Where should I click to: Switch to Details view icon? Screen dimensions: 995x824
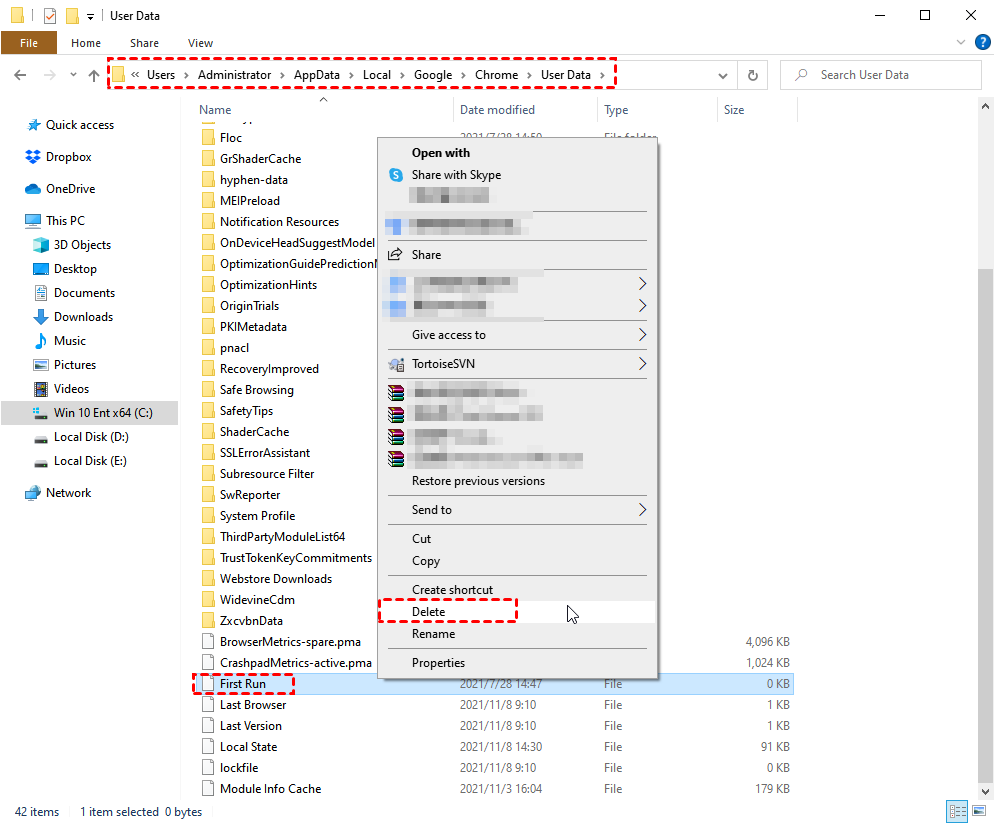957,811
